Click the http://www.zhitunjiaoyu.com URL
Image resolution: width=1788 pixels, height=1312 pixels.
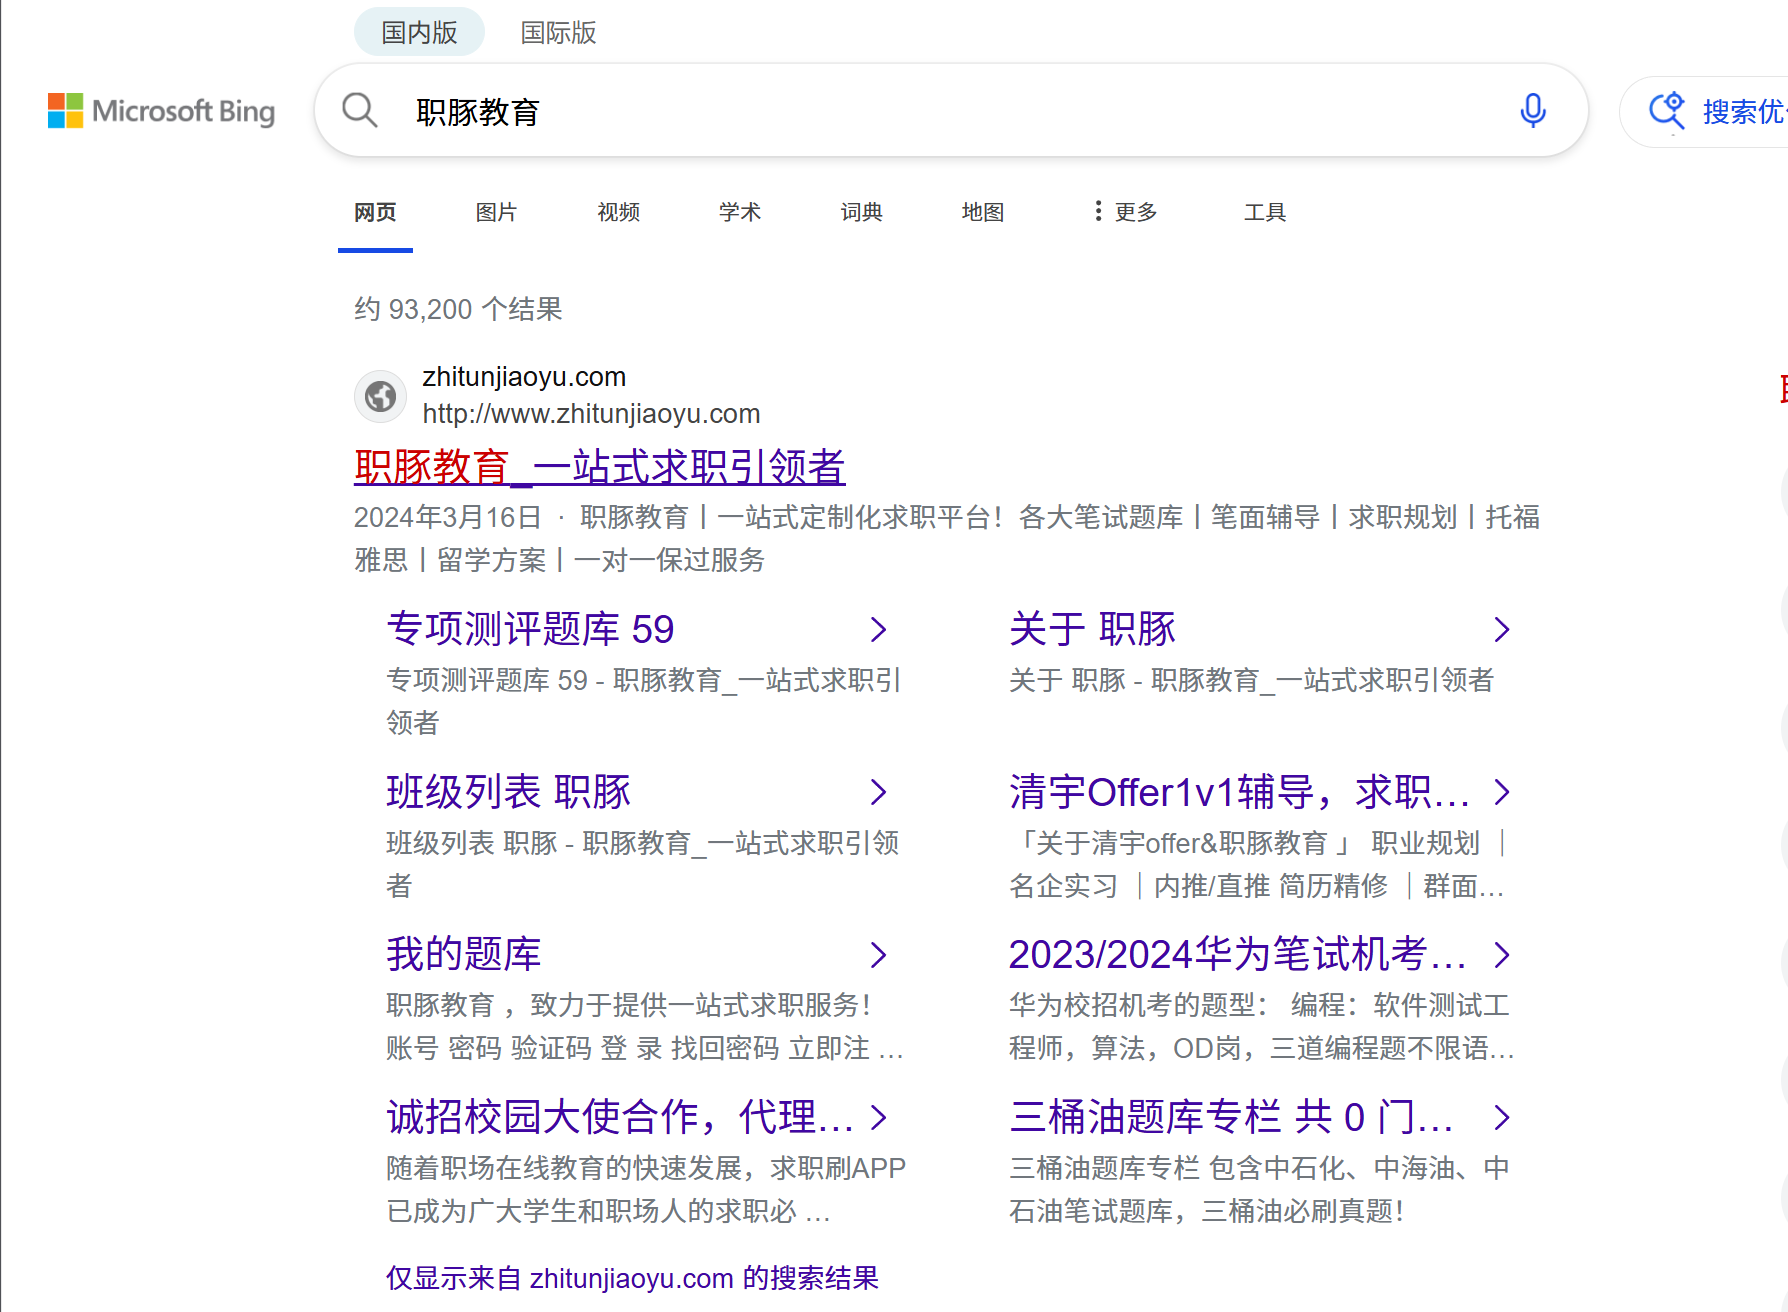click(x=591, y=413)
